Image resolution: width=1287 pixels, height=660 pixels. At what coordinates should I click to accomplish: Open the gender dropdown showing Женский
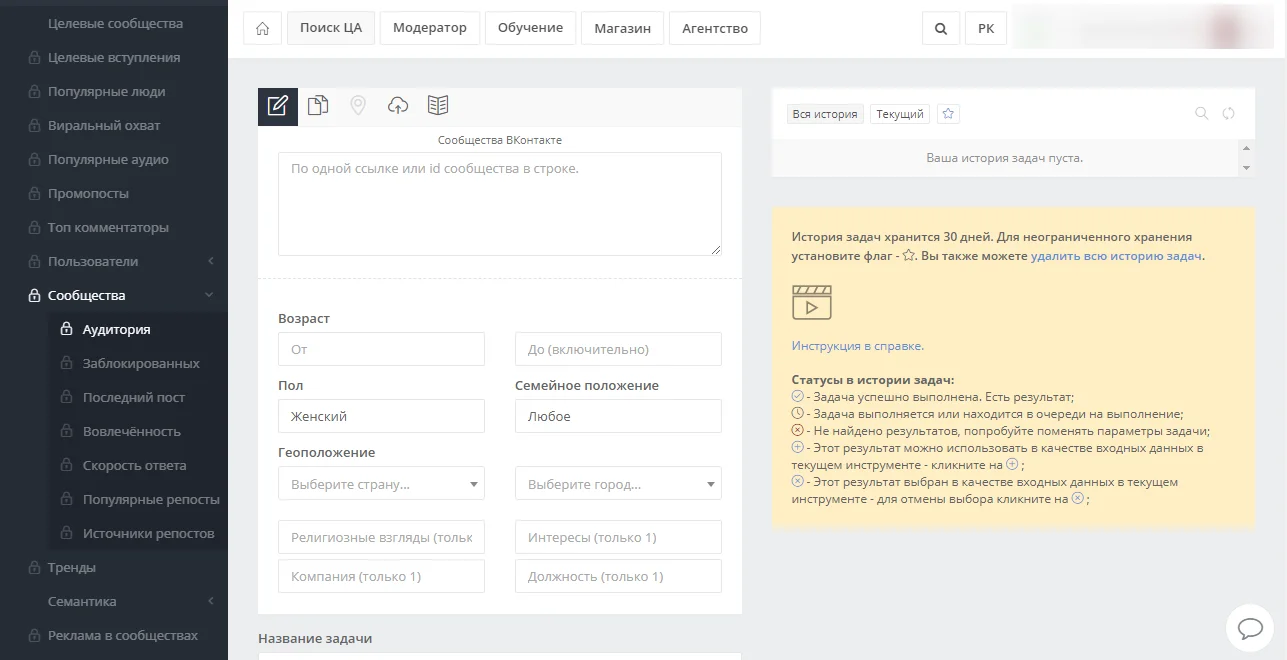click(x=381, y=416)
